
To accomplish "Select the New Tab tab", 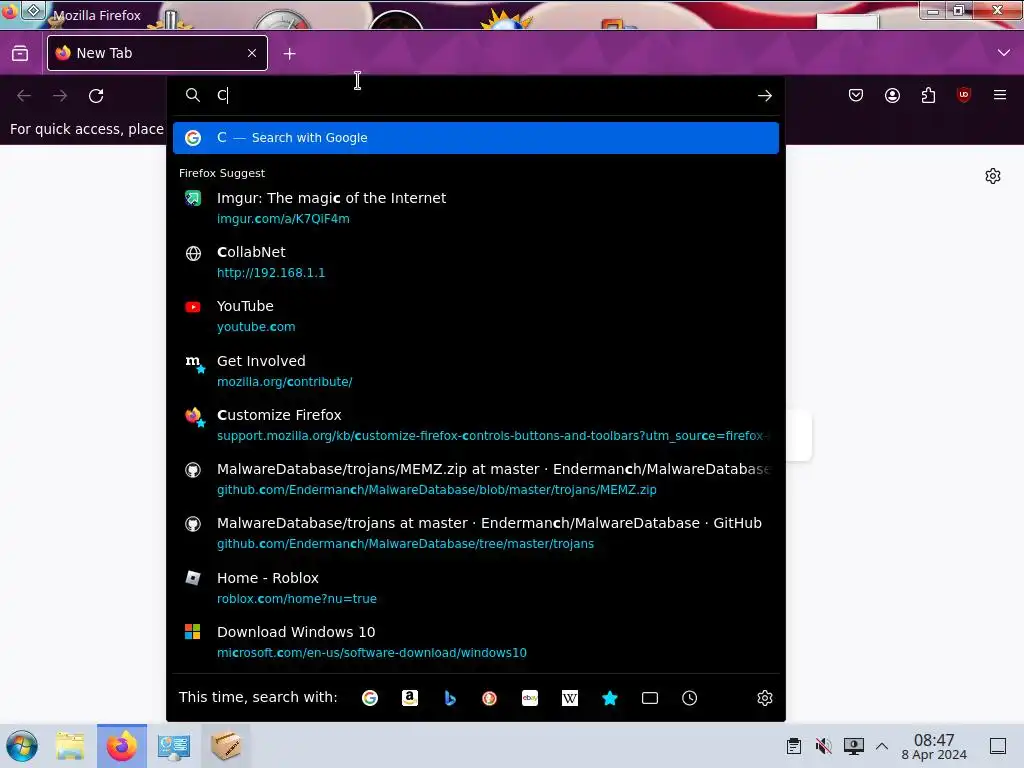I will [x=157, y=53].
